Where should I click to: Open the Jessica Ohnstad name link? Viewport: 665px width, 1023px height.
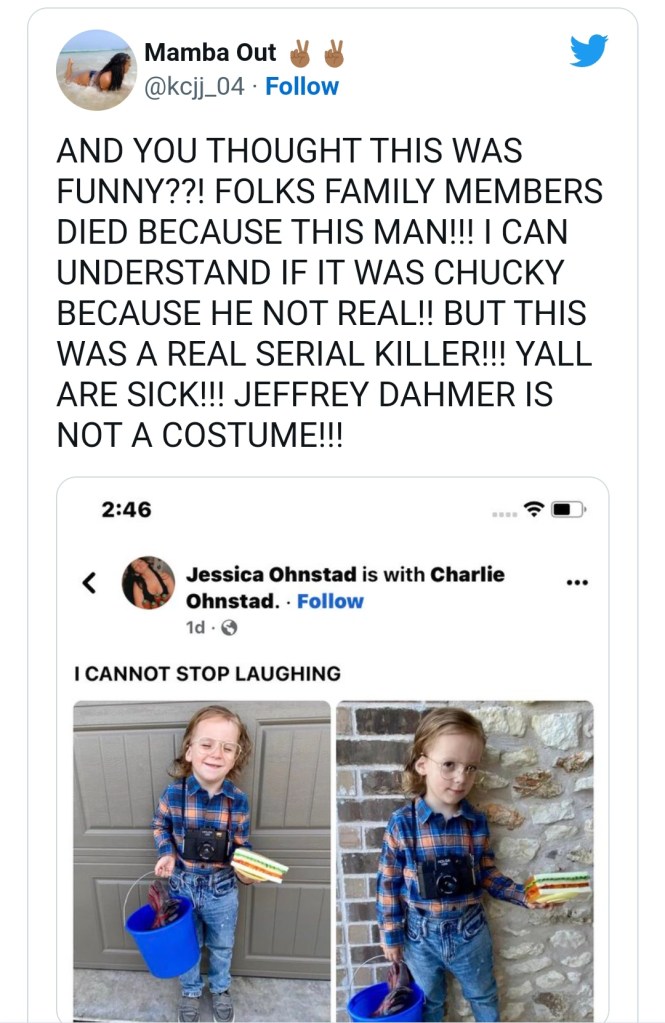pos(271,575)
